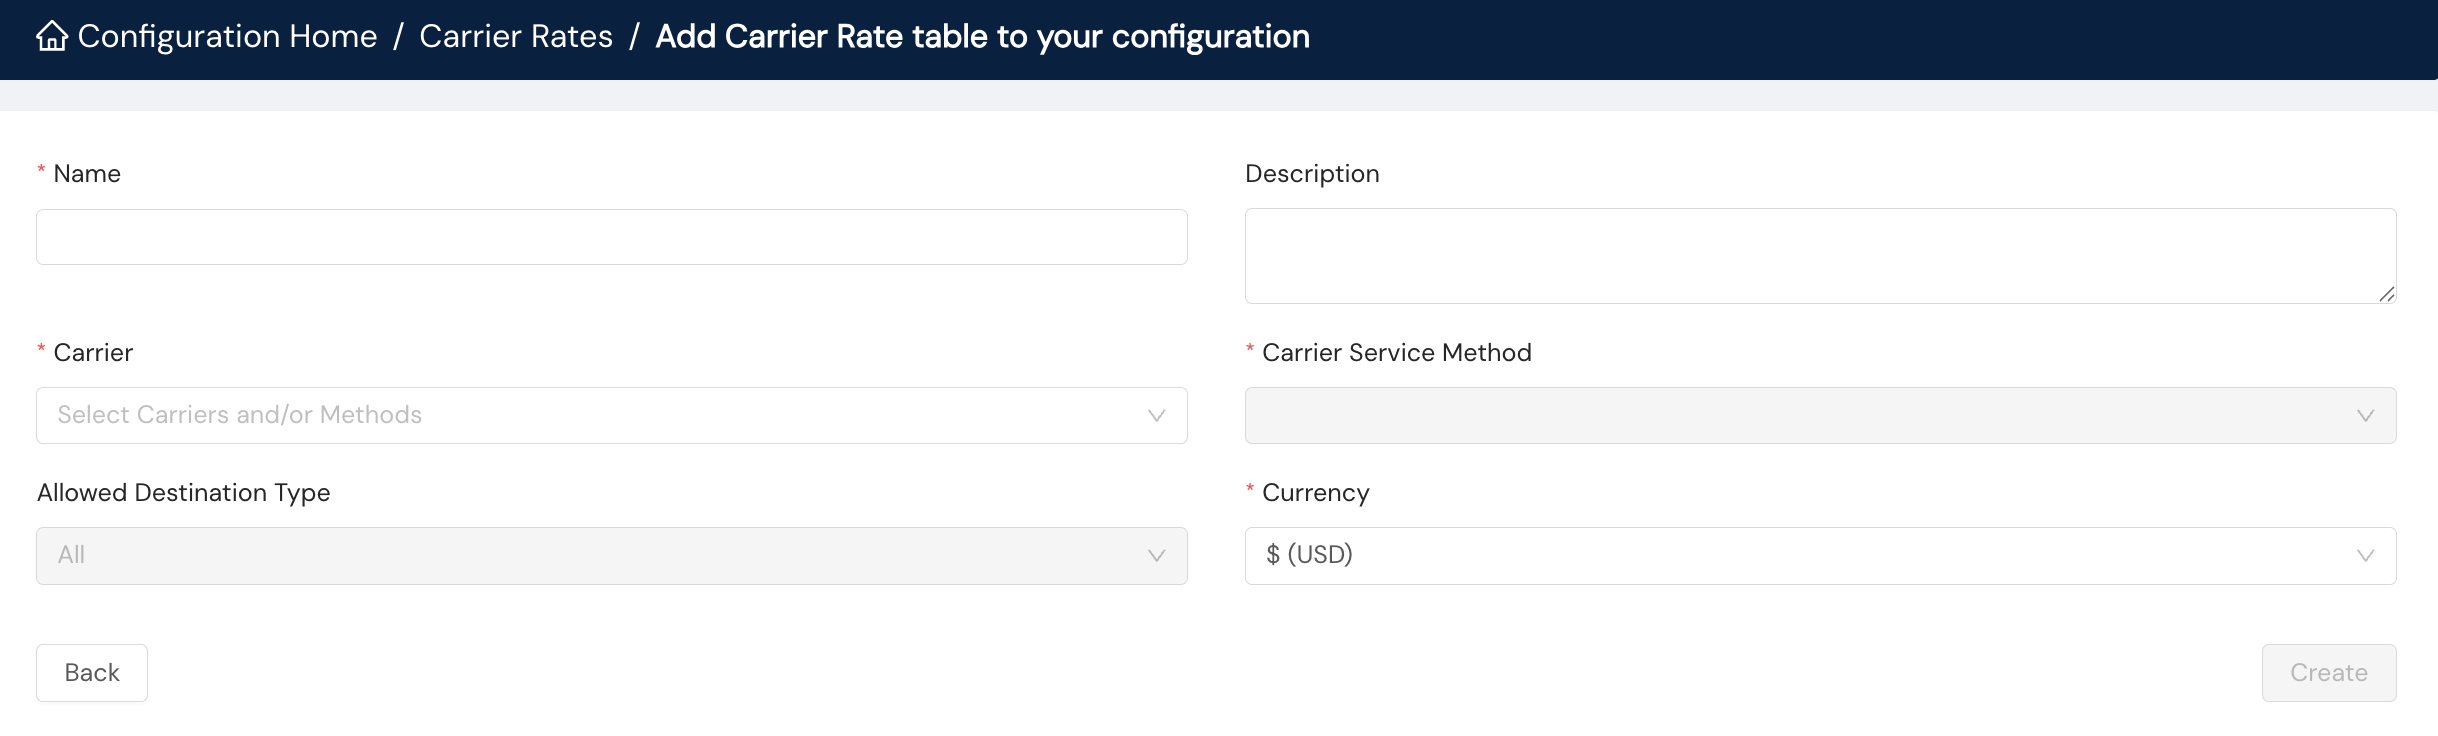Click the home icon in breadcrumb
The height and width of the screenshot is (736, 2438).
[x=52, y=37]
